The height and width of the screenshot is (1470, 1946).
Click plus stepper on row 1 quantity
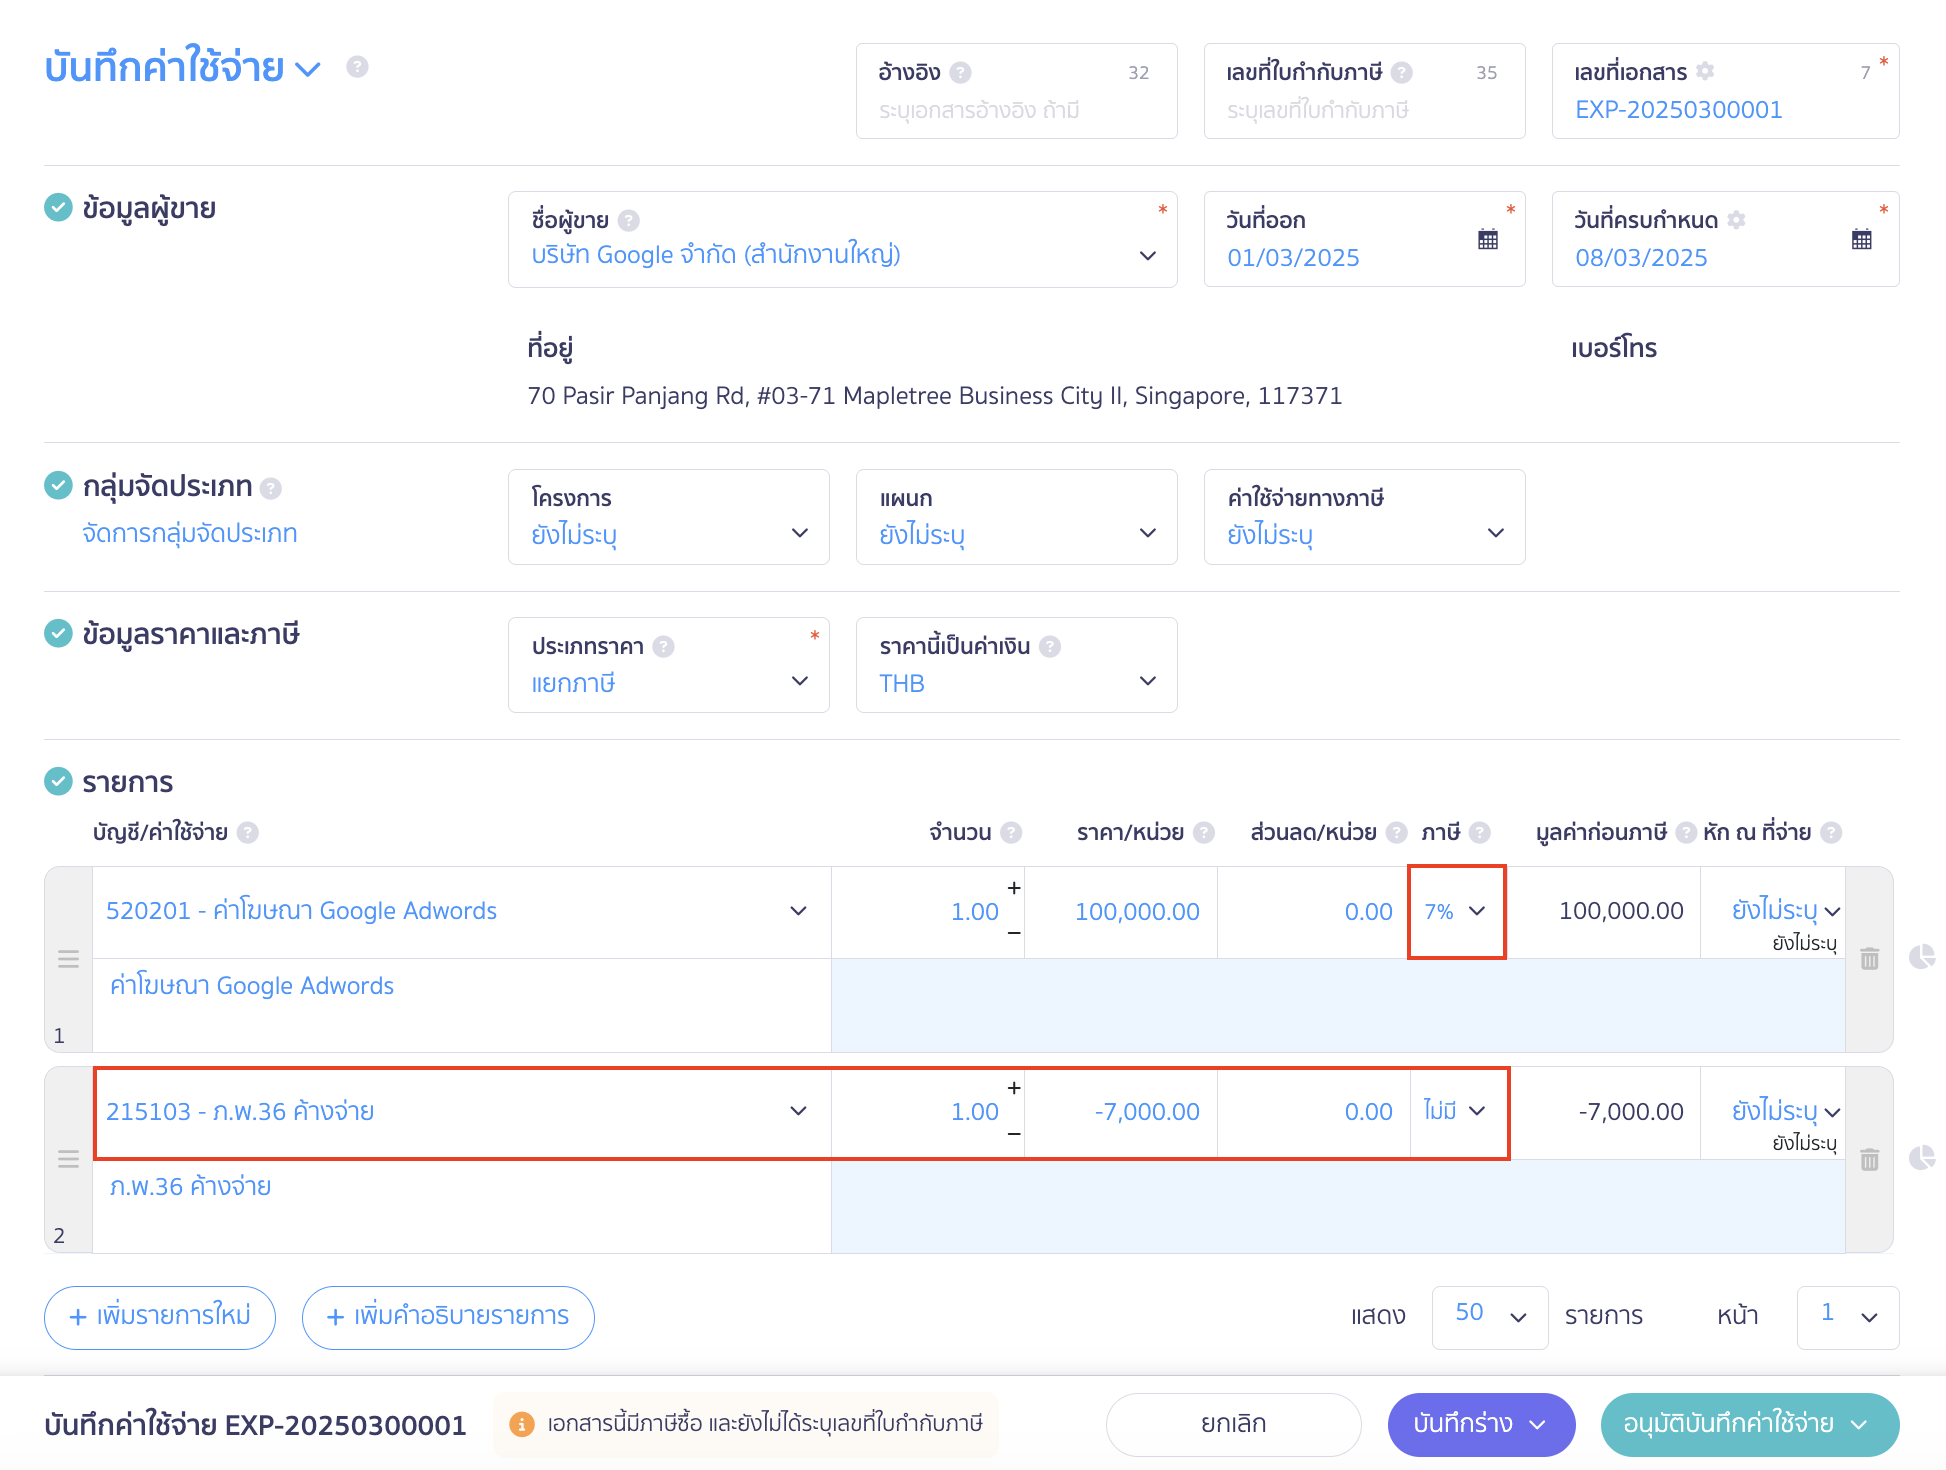point(1013,888)
